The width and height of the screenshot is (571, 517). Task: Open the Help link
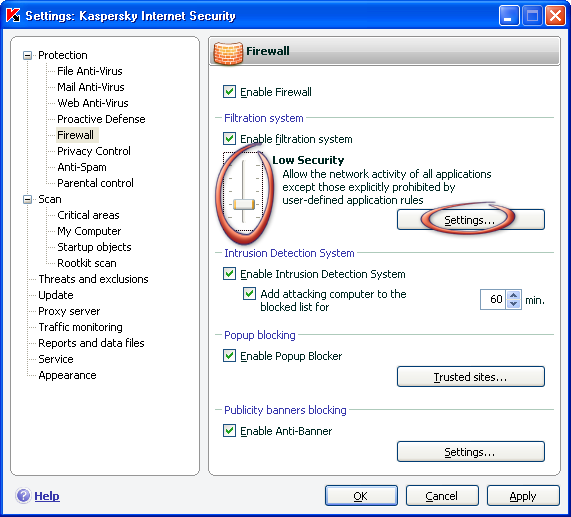tap(47, 496)
